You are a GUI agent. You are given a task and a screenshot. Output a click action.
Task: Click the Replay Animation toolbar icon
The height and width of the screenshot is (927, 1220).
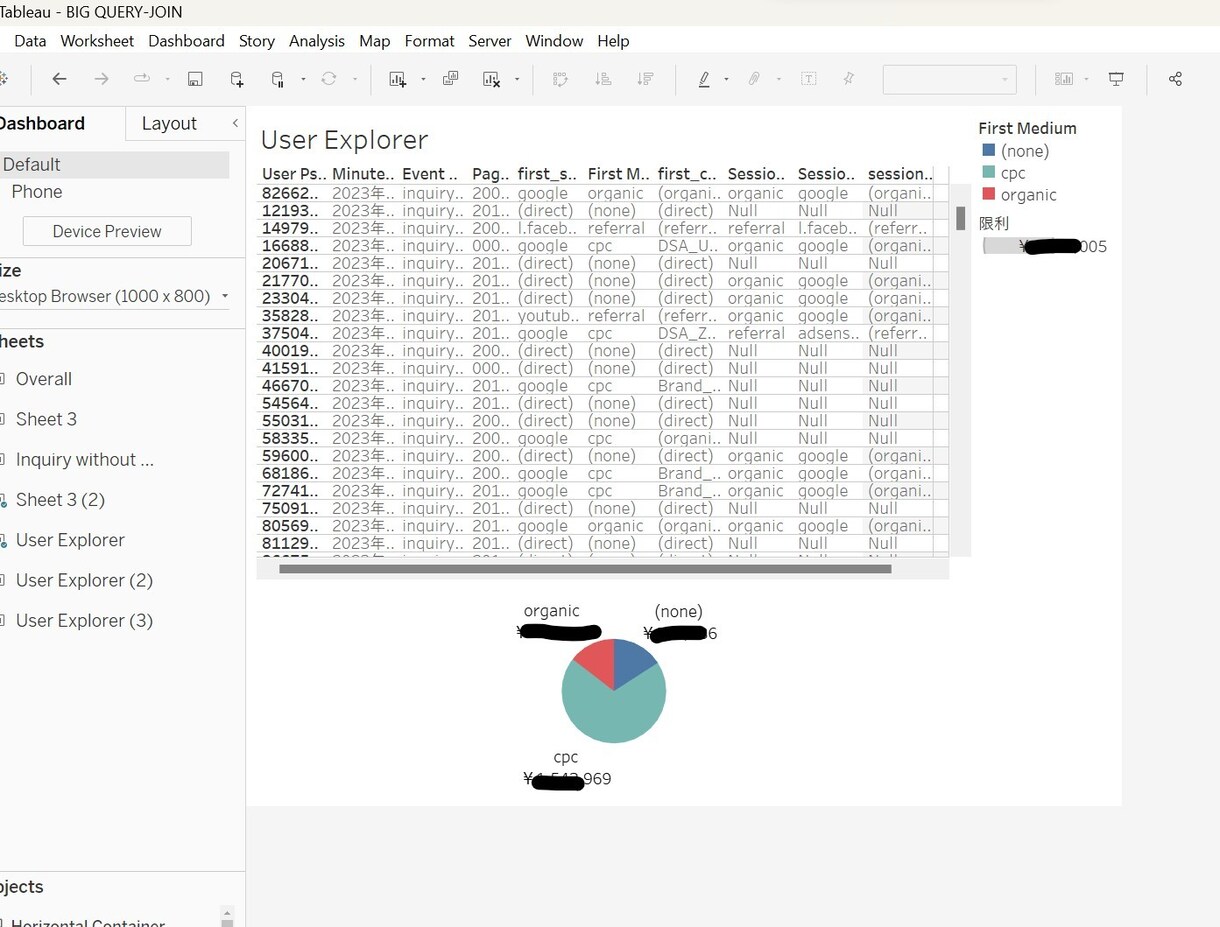tap(141, 79)
